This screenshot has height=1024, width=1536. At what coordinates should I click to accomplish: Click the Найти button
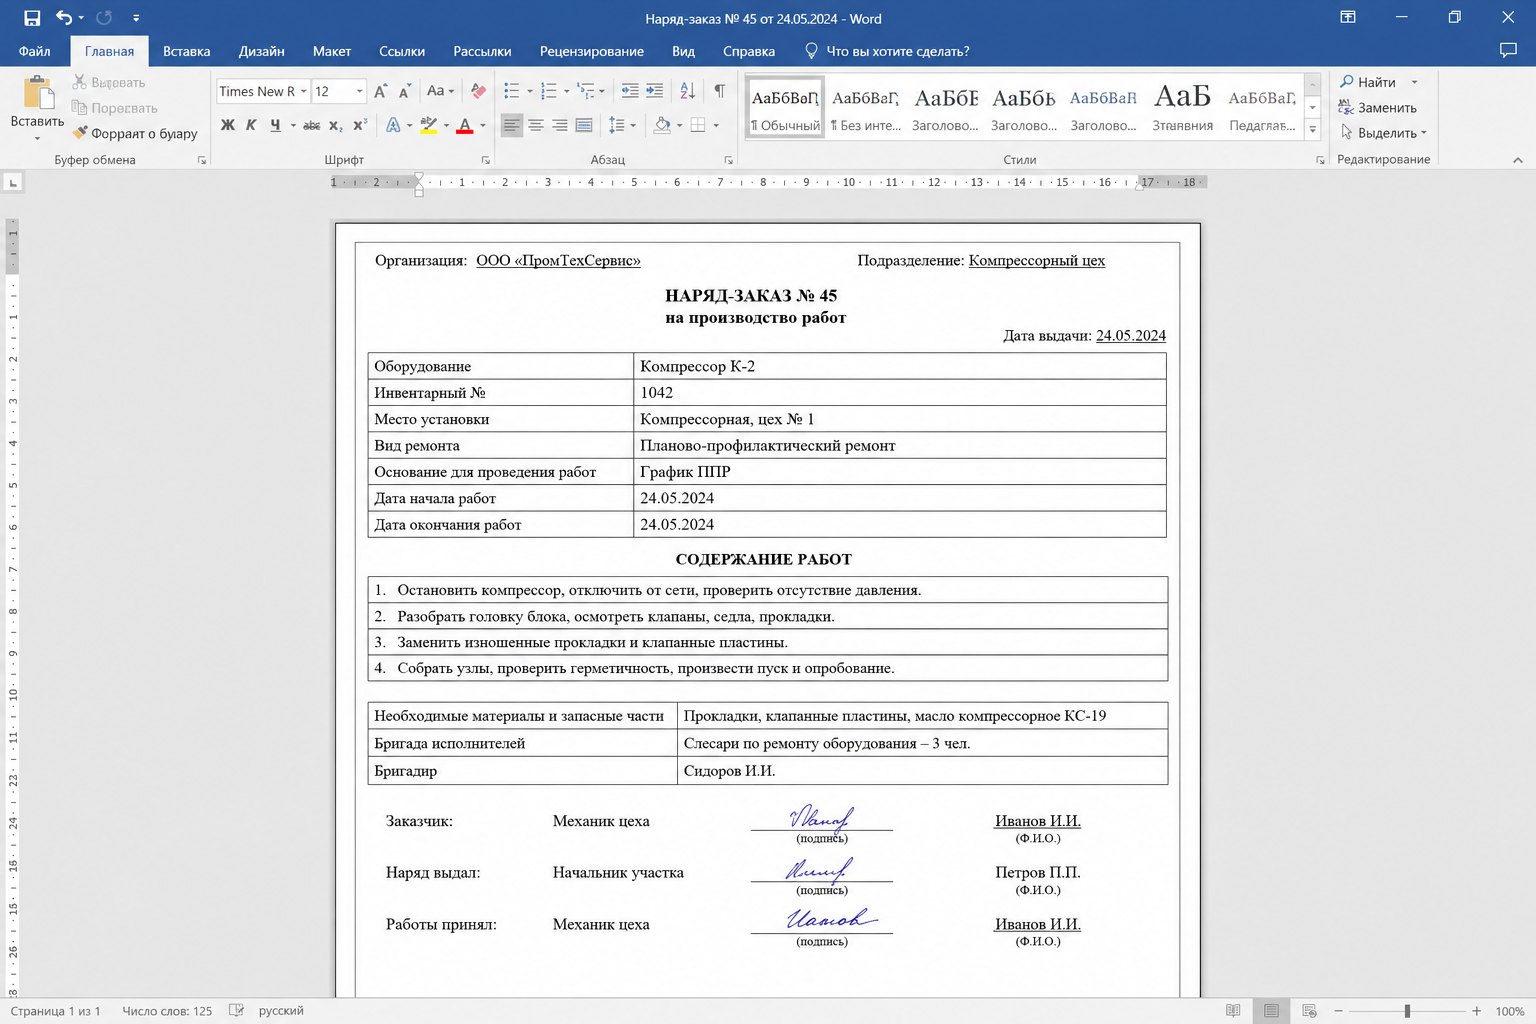[x=1379, y=82]
